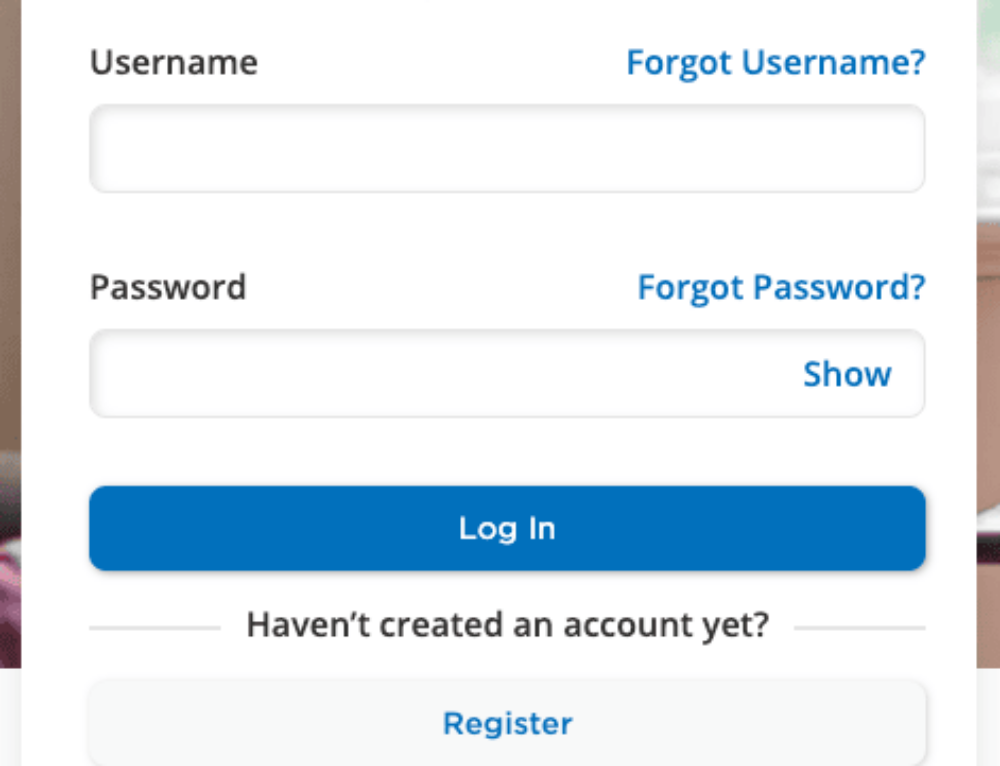Create a new account via Register
1000x766 pixels.
click(x=507, y=723)
